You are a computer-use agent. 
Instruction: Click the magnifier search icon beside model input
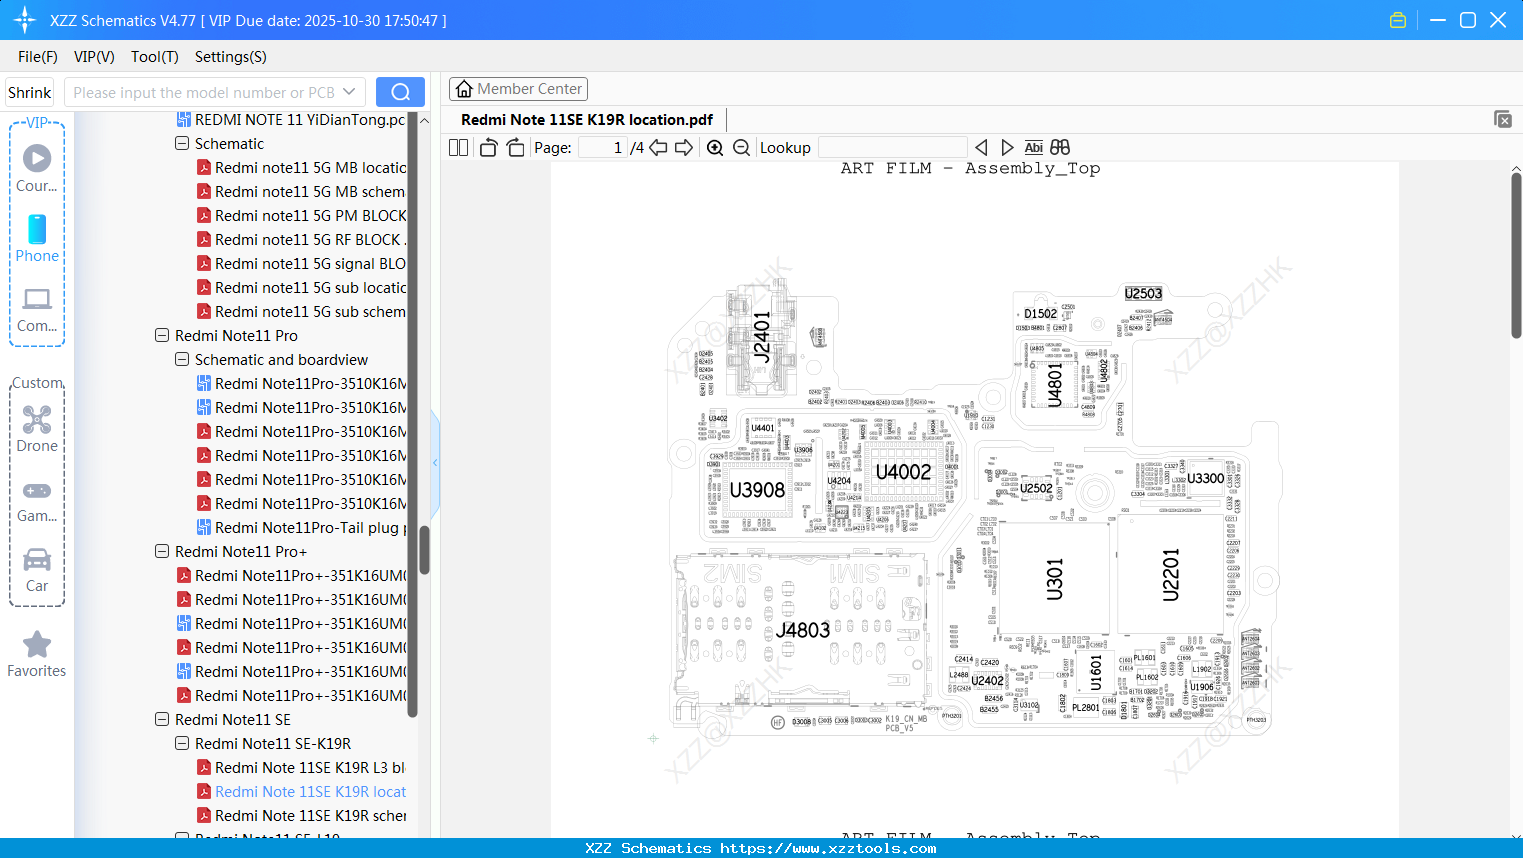pos(400,91)
